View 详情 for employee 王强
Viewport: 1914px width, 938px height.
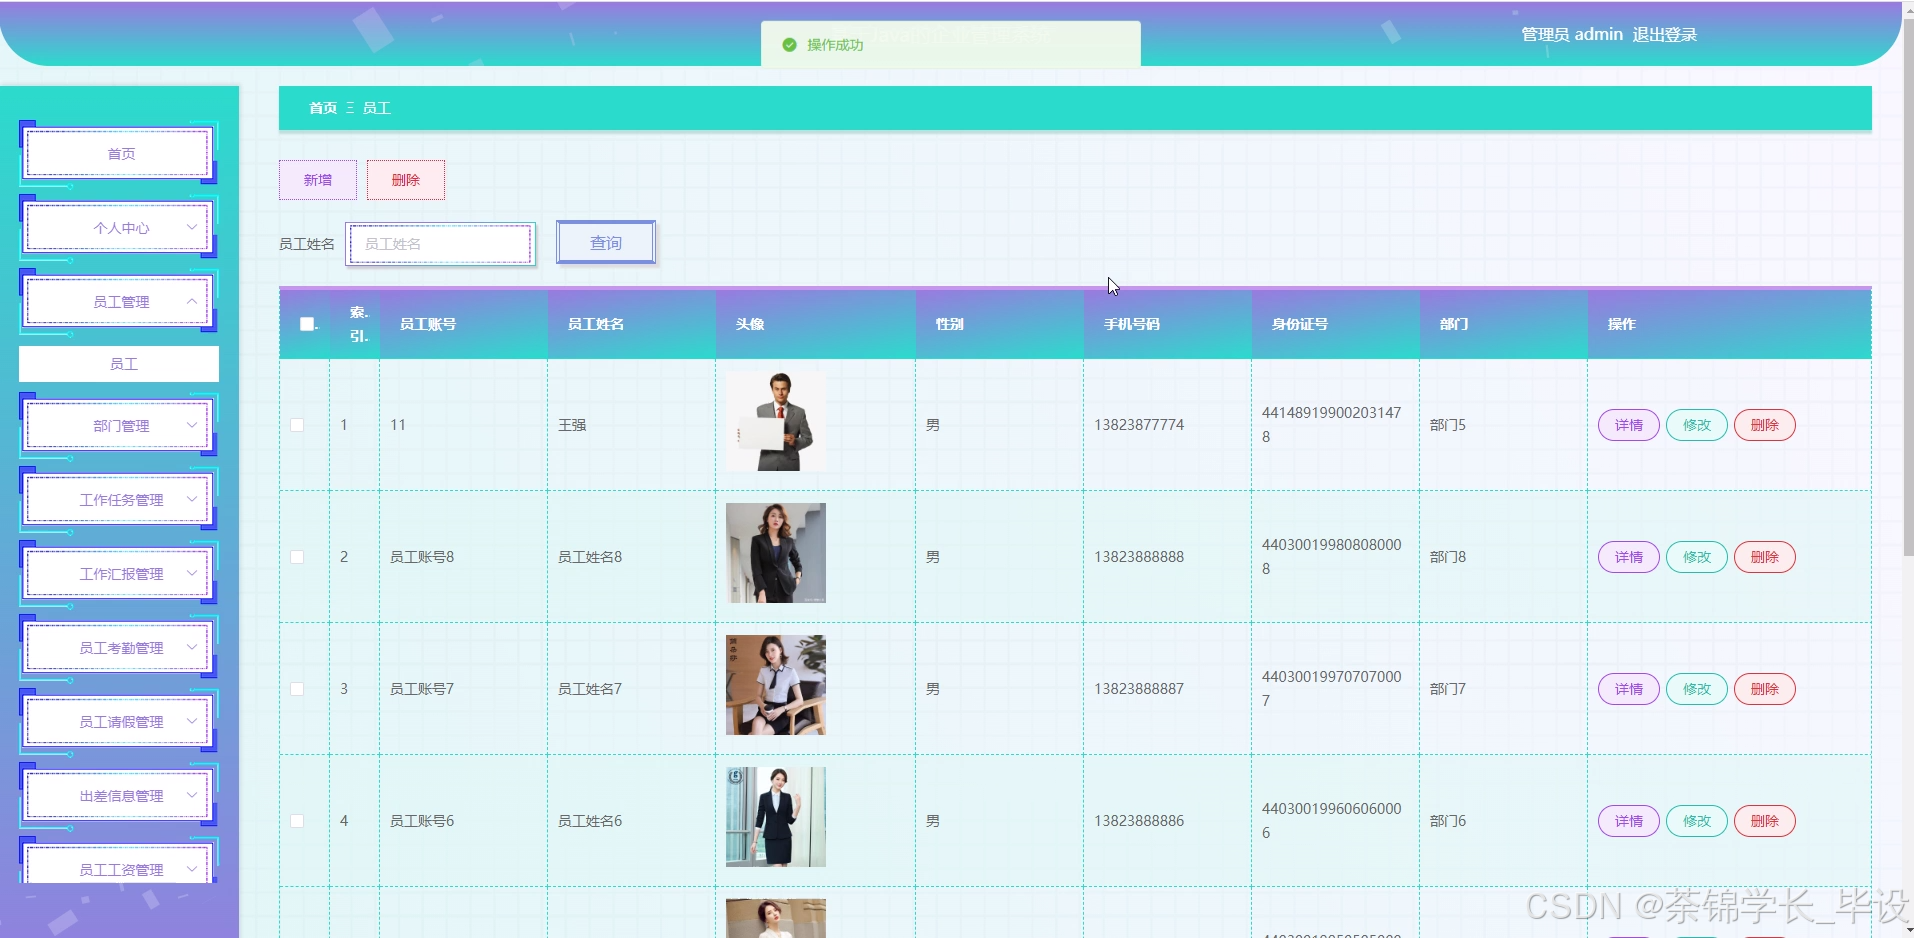pos(1629,425)
